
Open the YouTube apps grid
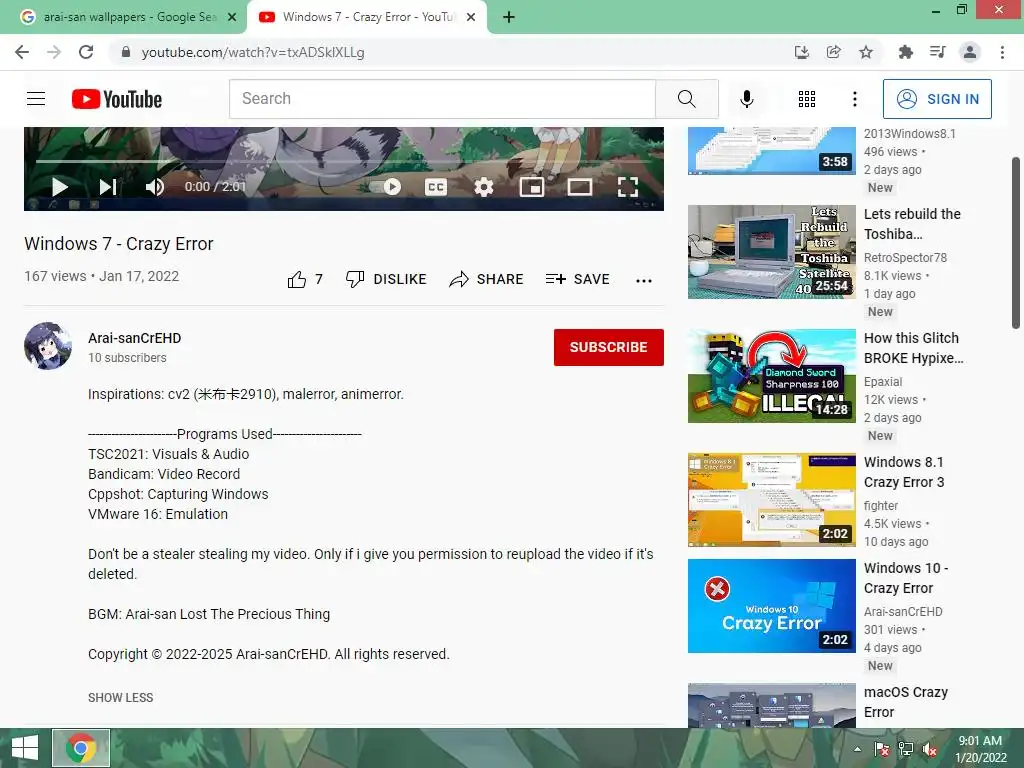(x=807, y=99)
